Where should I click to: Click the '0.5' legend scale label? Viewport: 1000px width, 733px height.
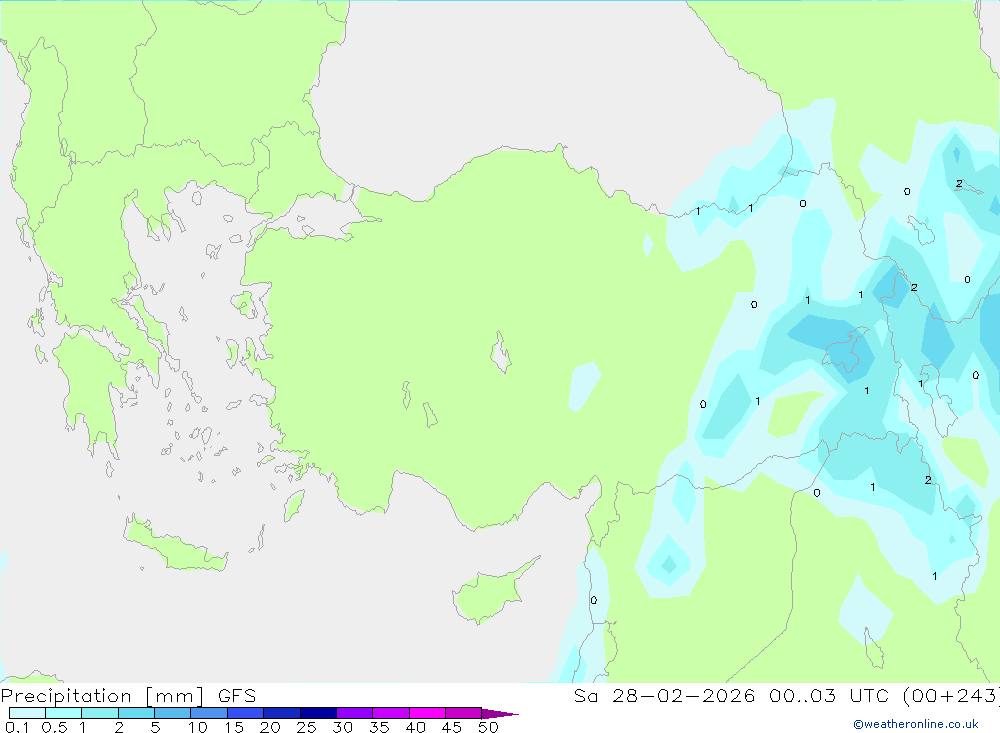click(x=54, y=727)
